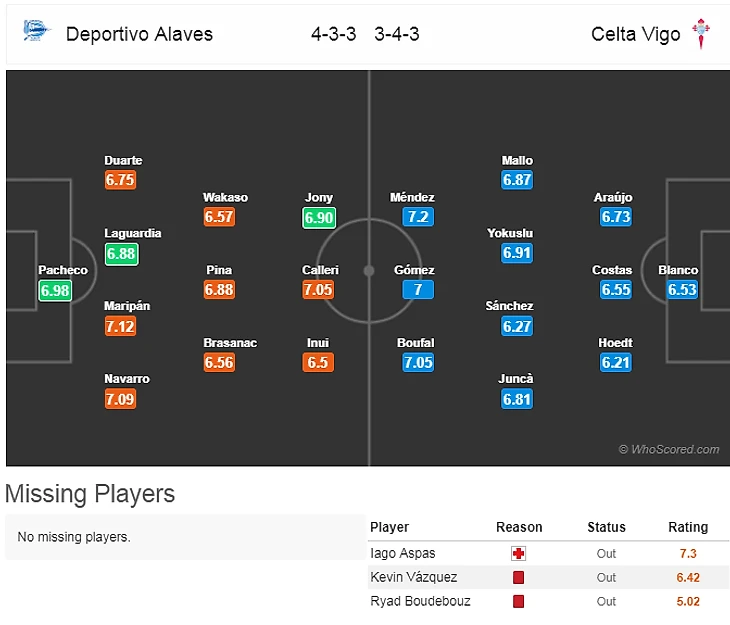Click Maripán's 7.12 rating badge
730x625 pixels.
(x=120, y=326)
